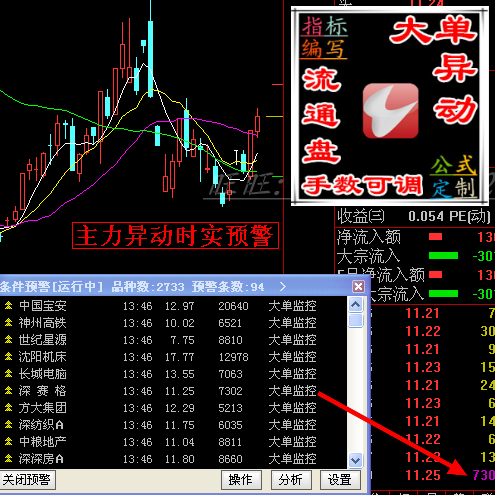Click the red Tongdaxin logo icon
495x495 pixels.
[x=390, y=111]
